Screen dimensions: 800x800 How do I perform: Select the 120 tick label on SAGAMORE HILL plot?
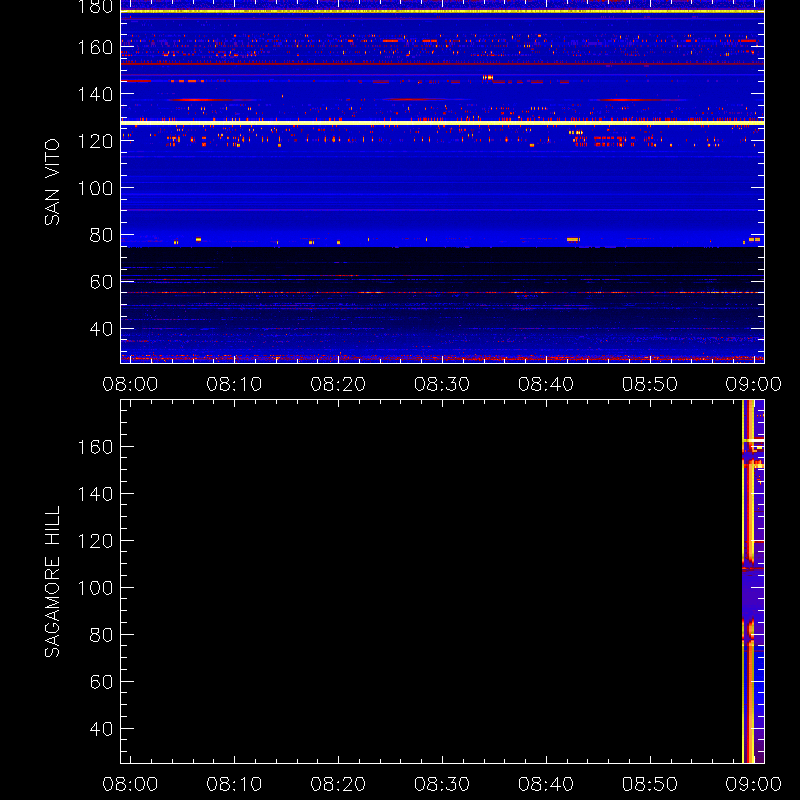pyautogui.click(x=95, y=541)
